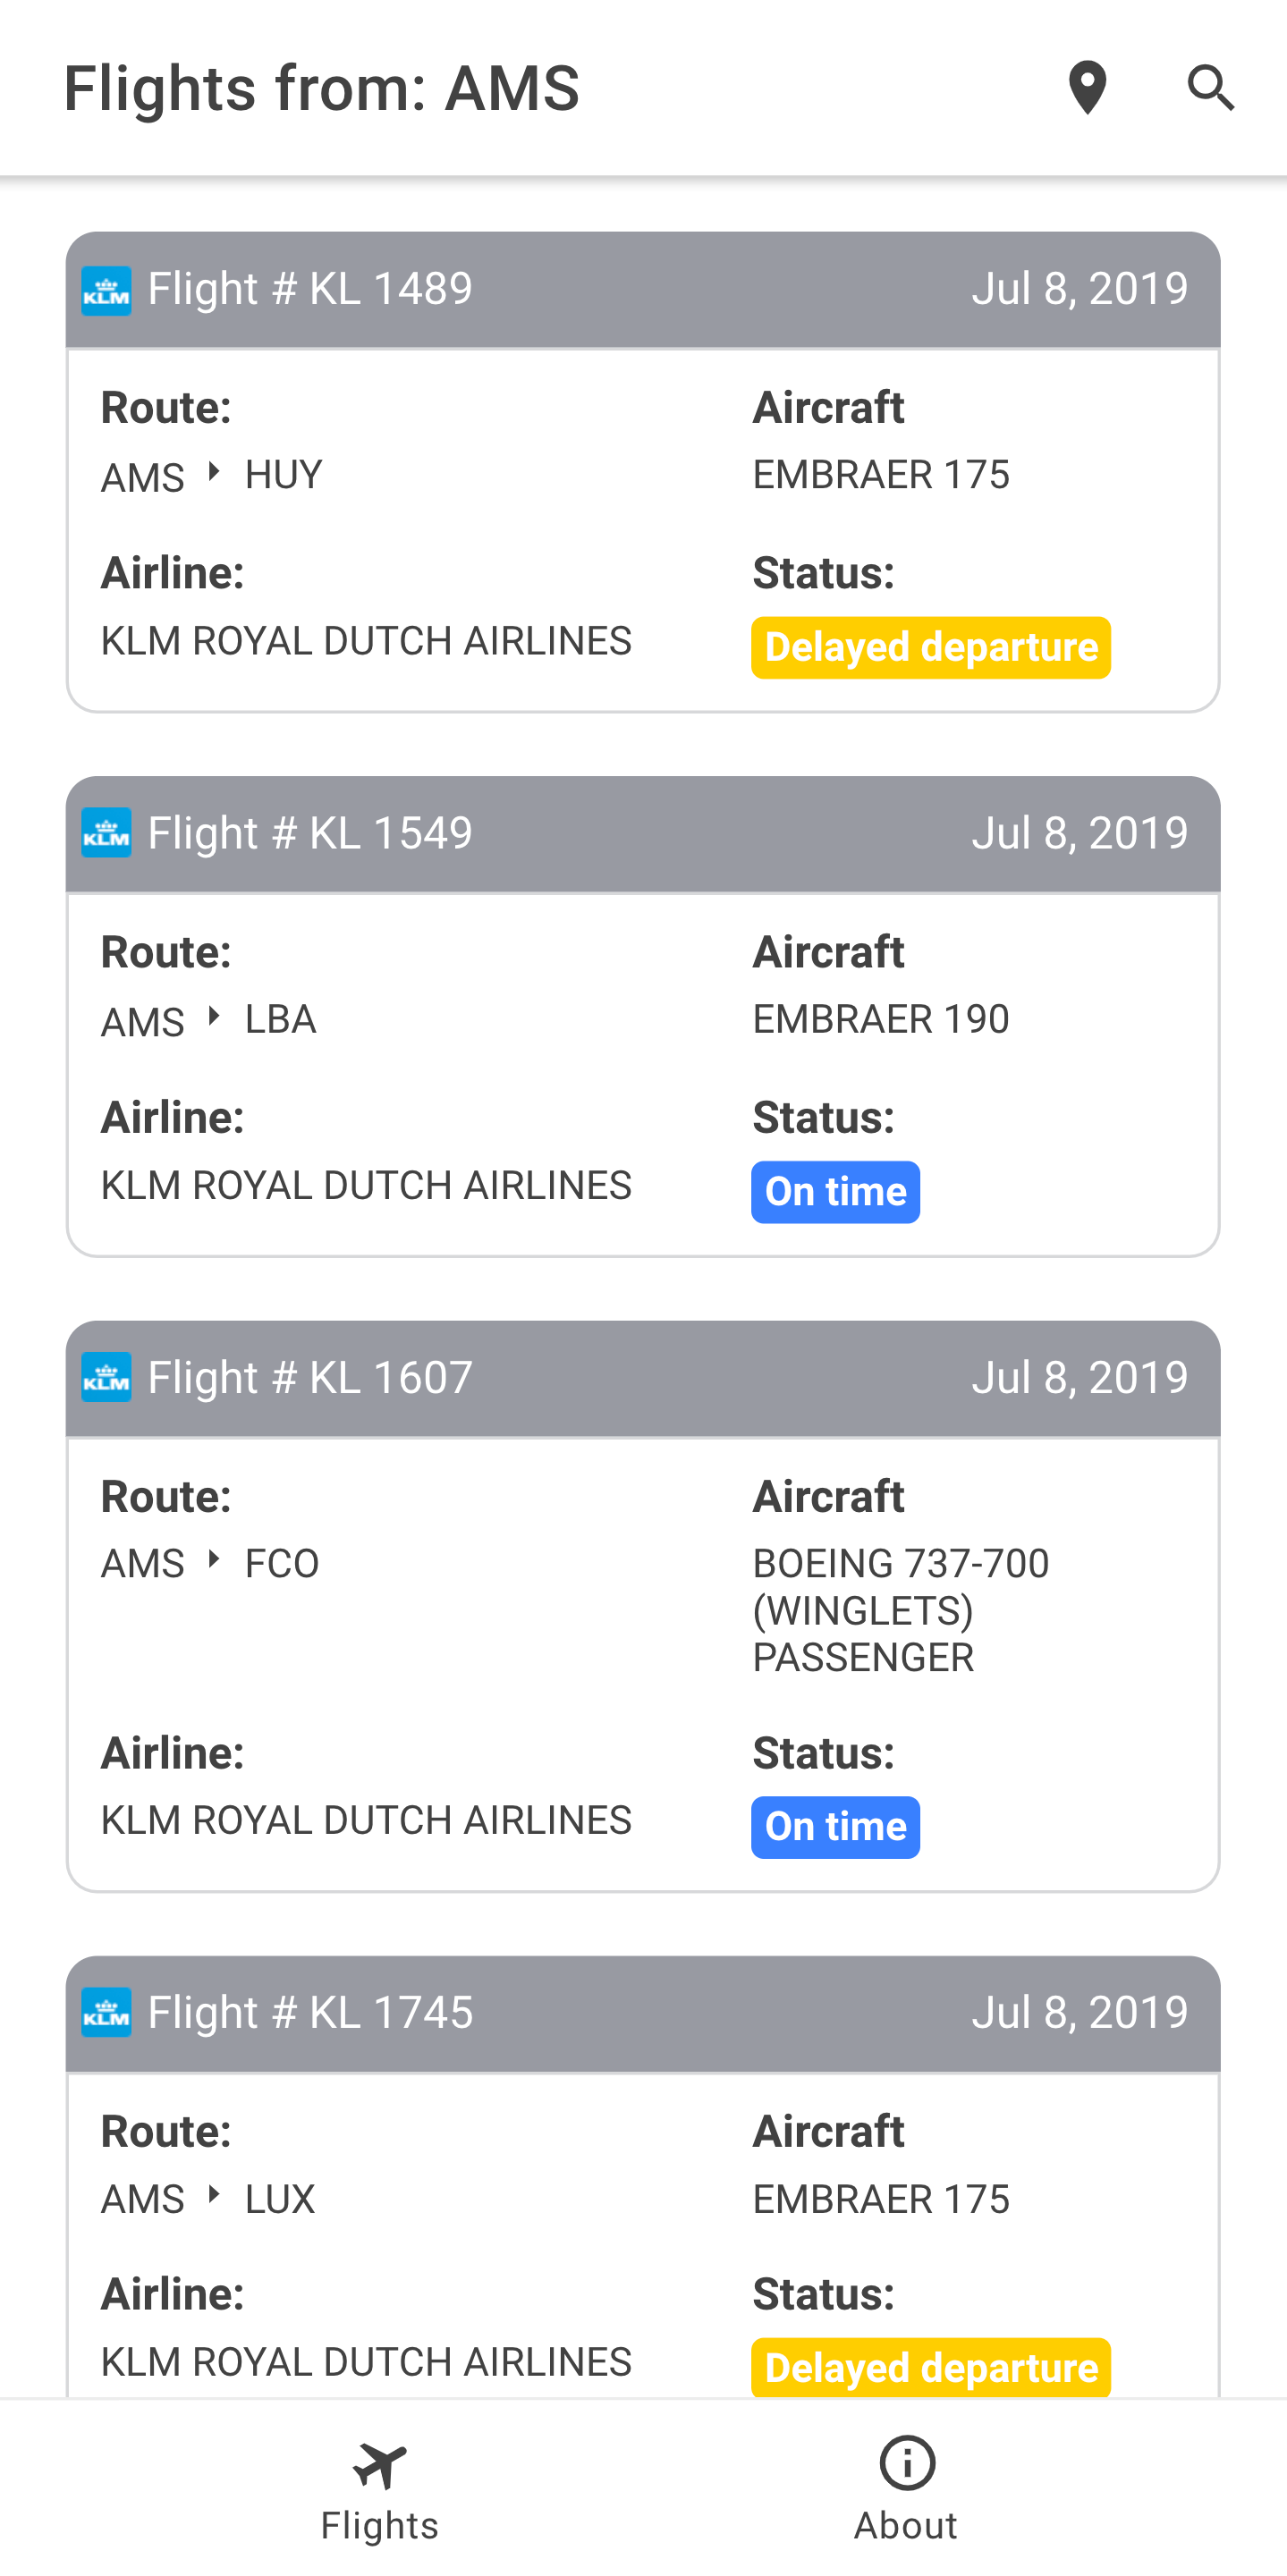Open the Flight # KL 1489 card header
This screenshot has width=1287, height=2576.
click(x=643, y=290)
